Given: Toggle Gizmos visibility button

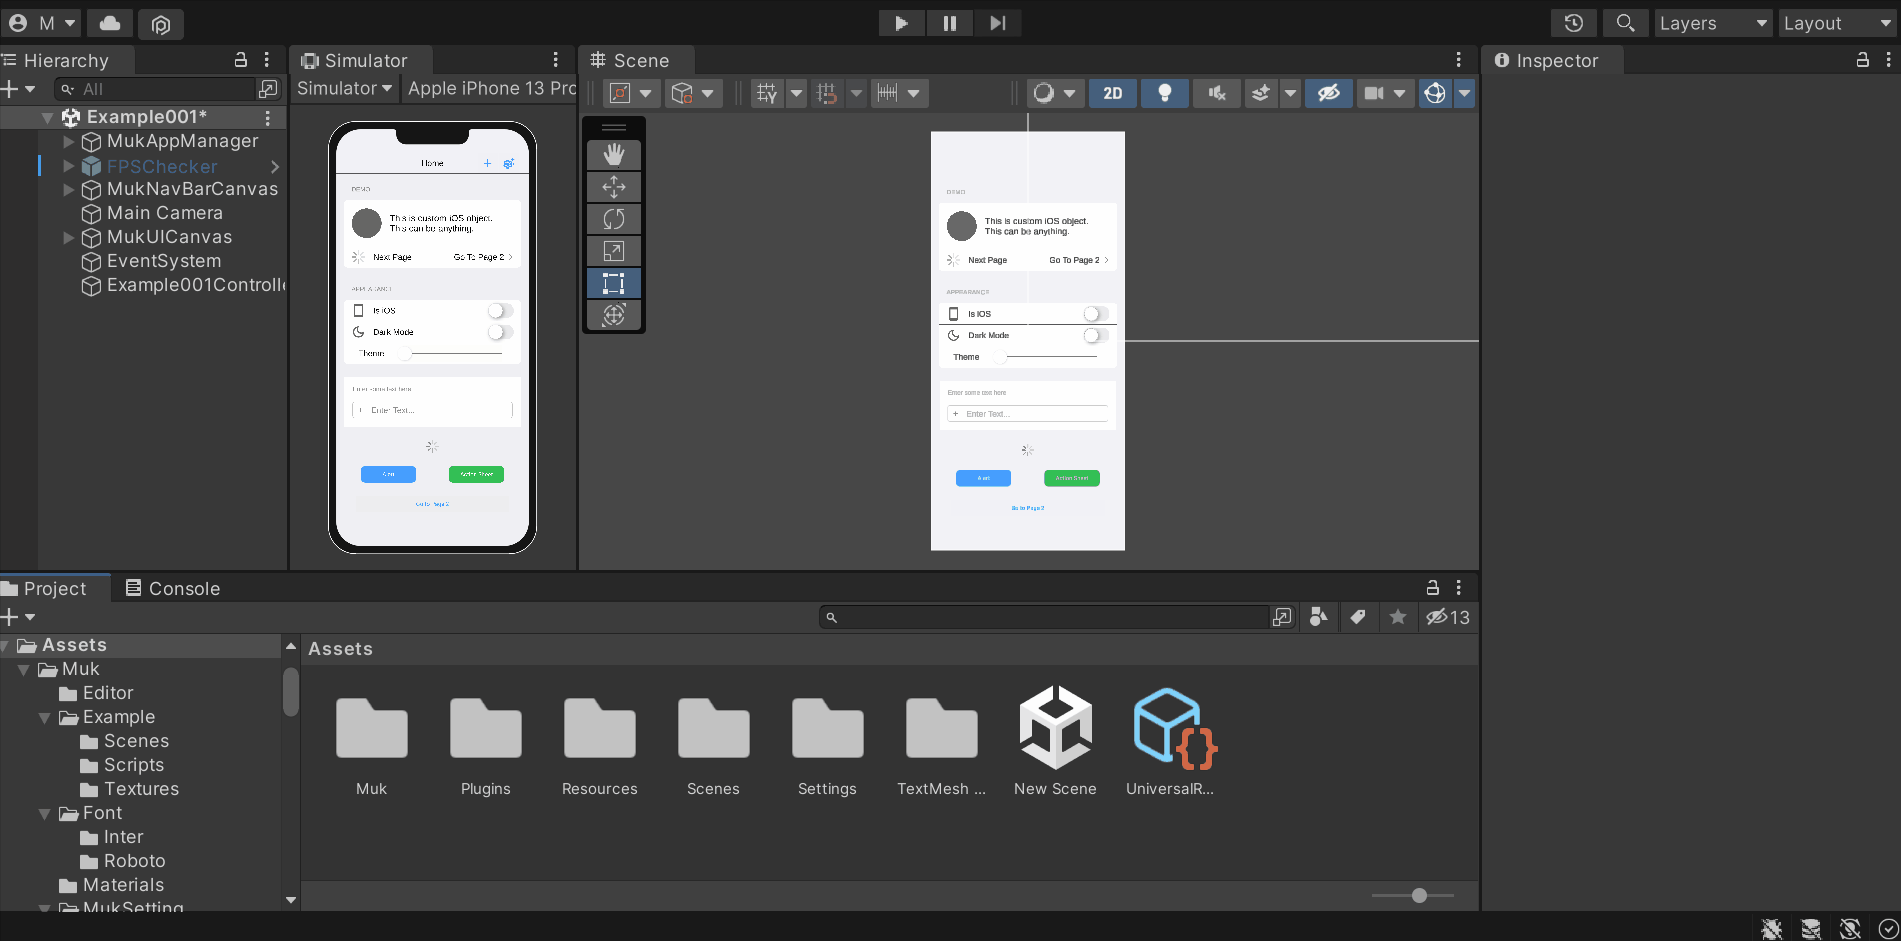Looking at the screenshot, I should click(x=1434, y=93).
